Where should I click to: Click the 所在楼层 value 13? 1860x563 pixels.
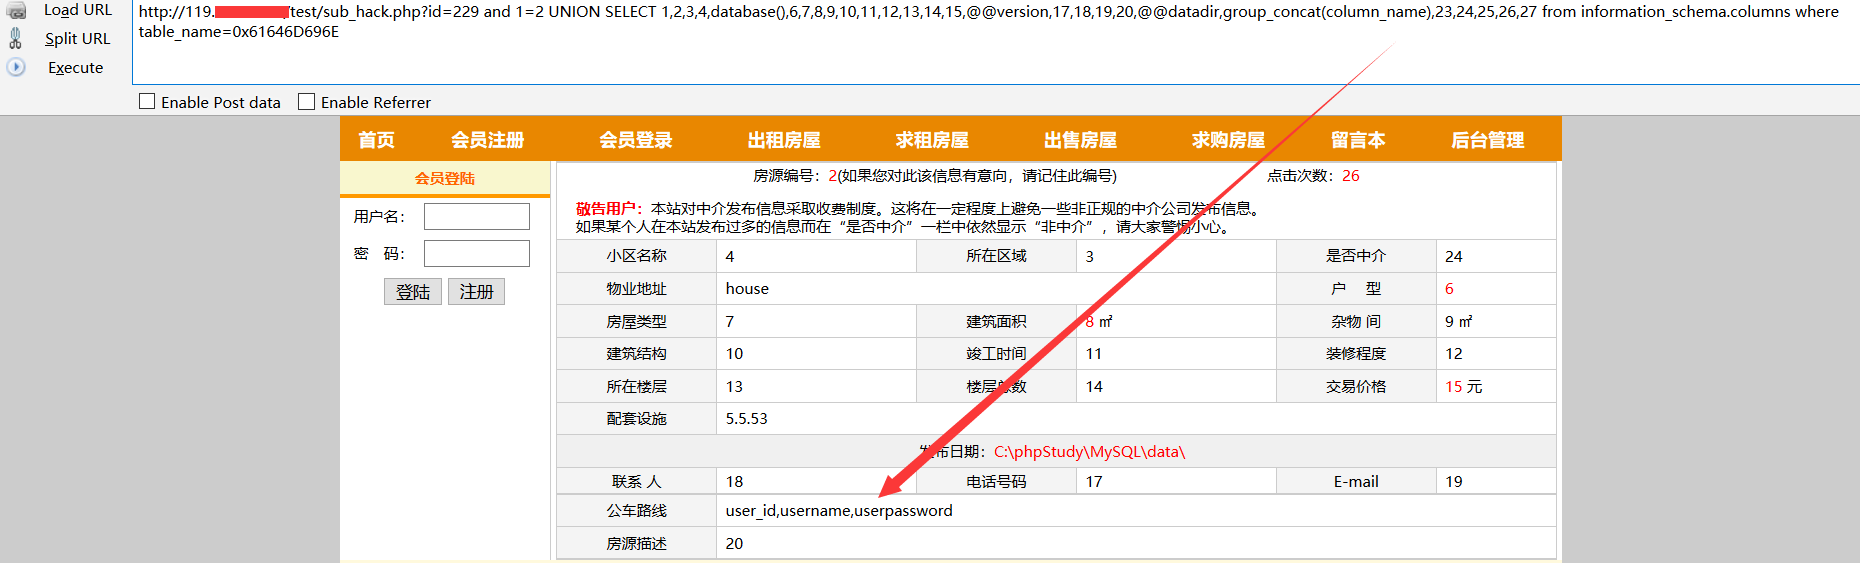[734, 386]
